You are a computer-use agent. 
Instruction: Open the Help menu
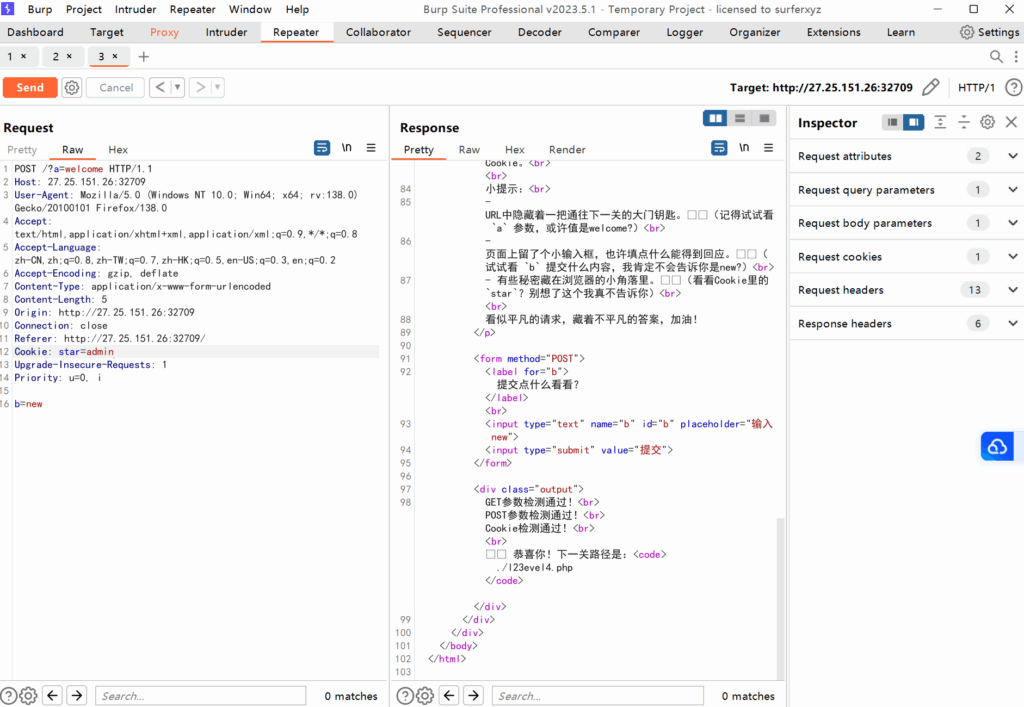tap(297, 10)
